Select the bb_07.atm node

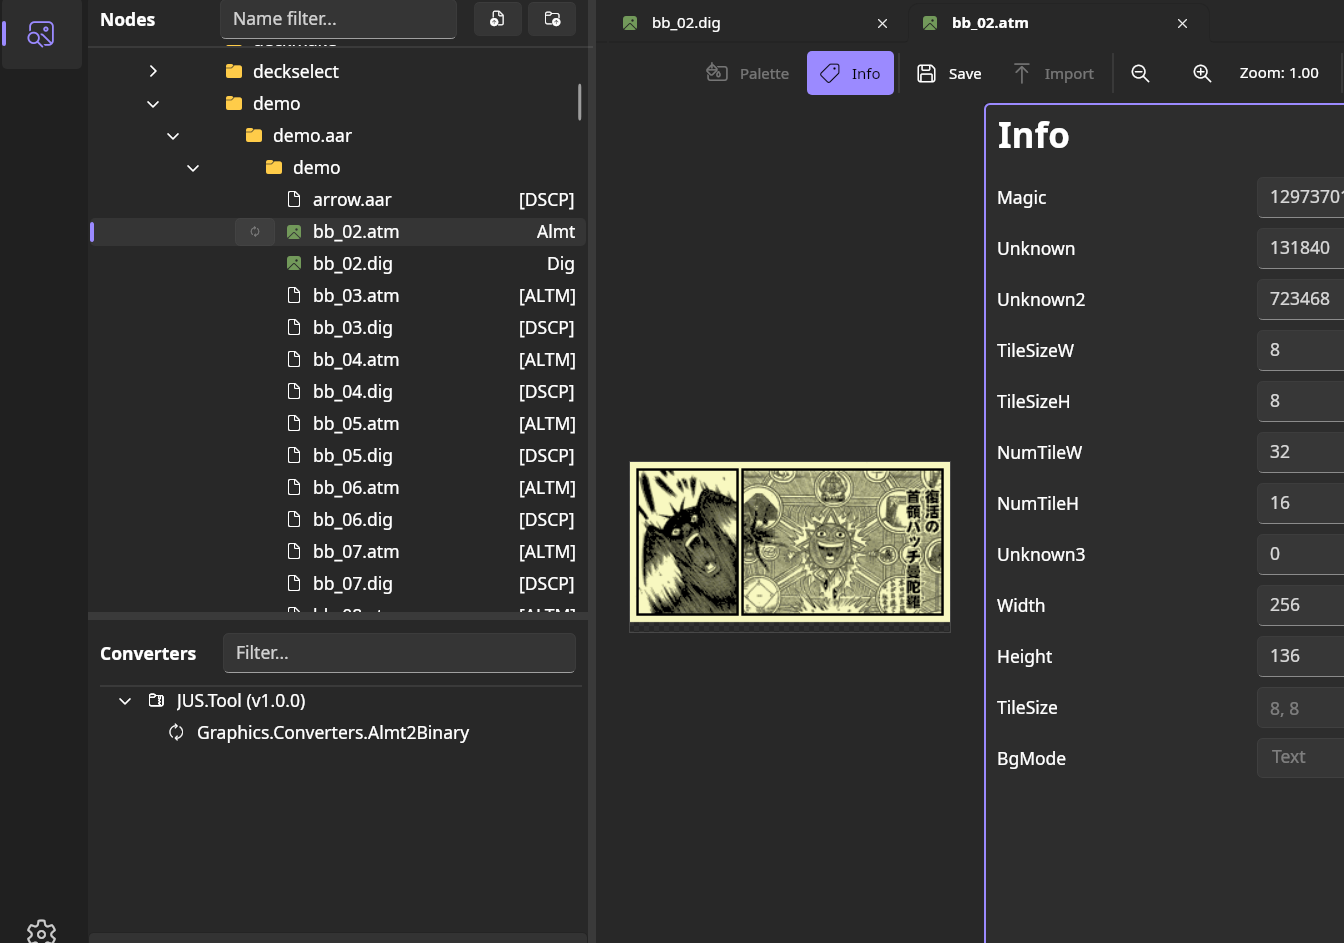[338, 552]
